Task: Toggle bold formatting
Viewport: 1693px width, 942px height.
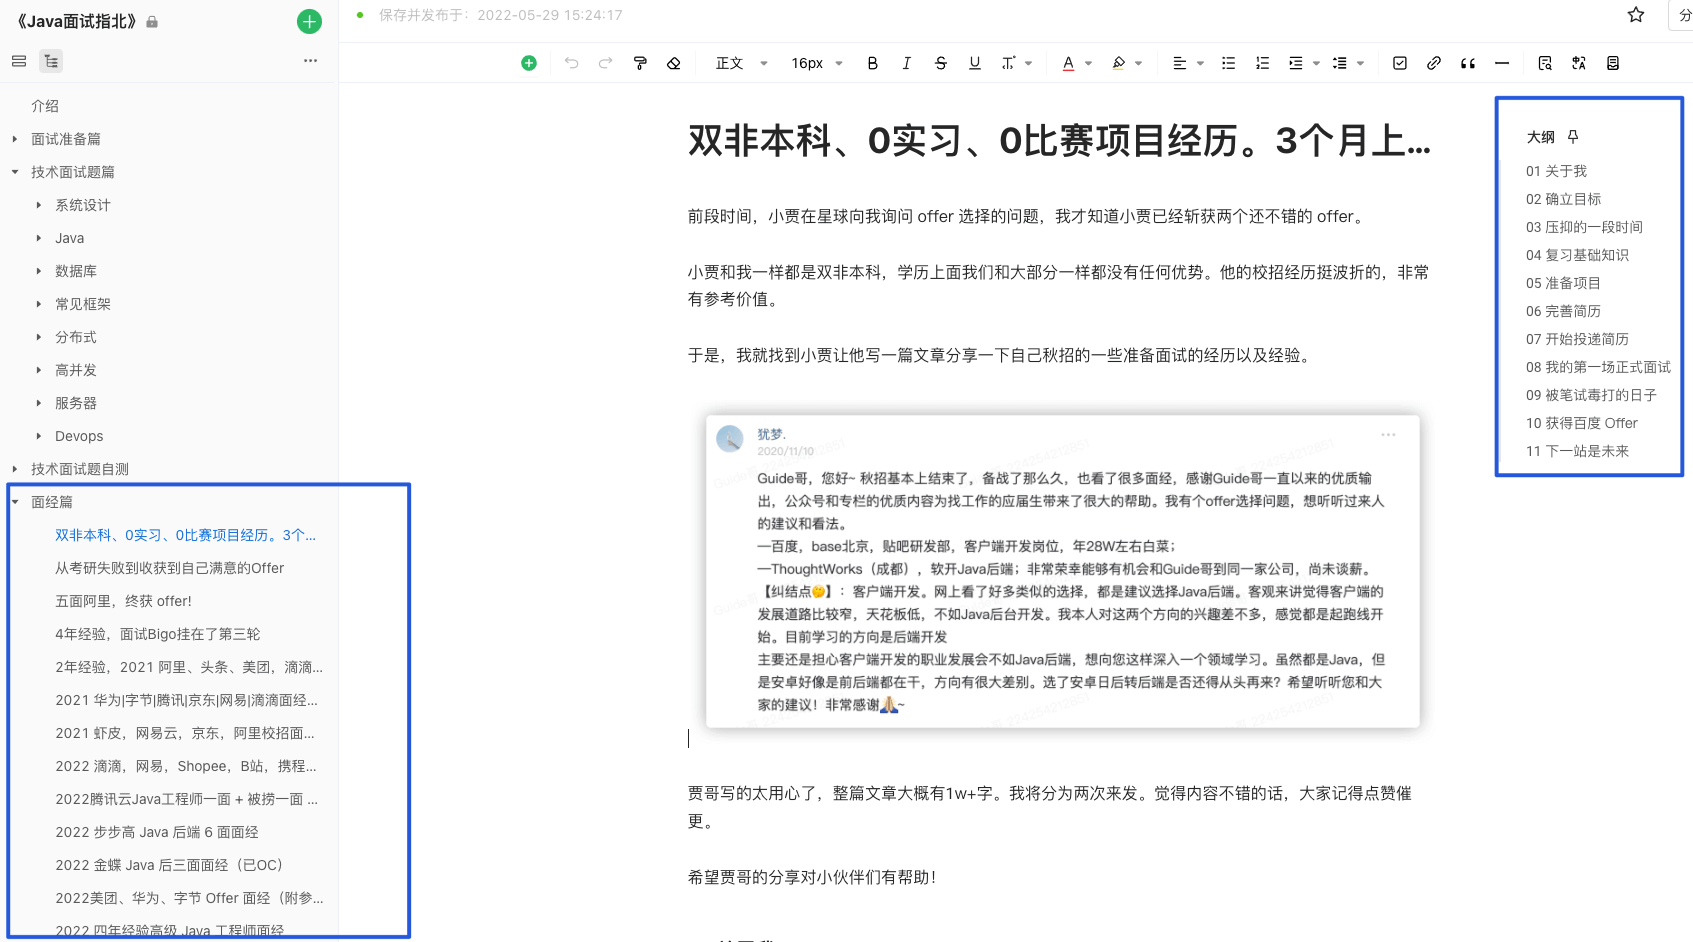Action: coord(872,63)
